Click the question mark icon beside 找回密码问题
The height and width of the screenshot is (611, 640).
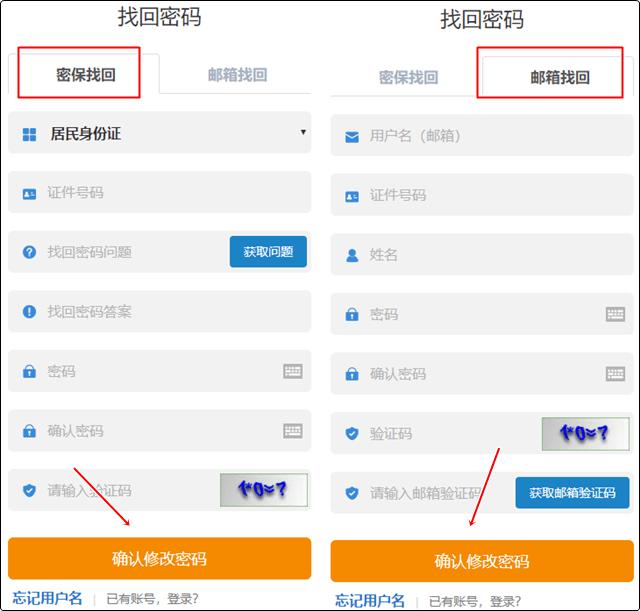(29, 252)
